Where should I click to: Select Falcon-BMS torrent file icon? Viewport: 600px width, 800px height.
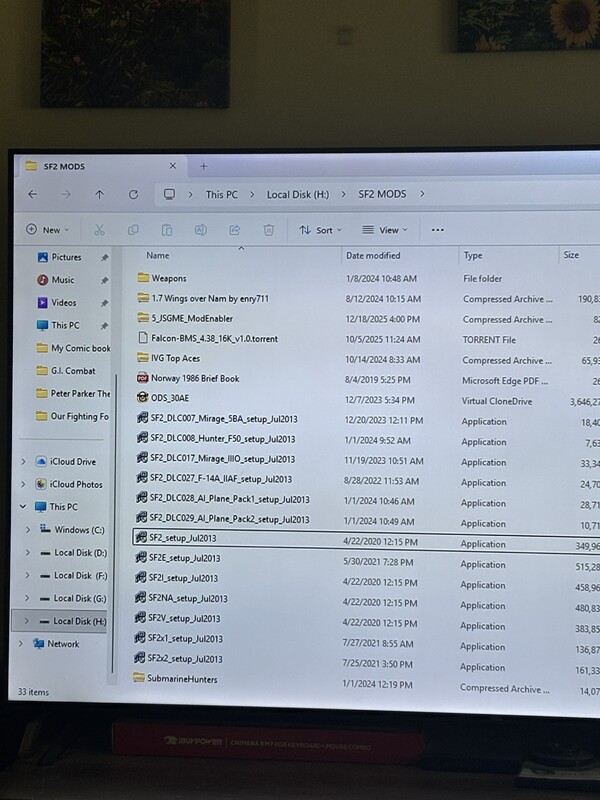[x=143, y=338]
